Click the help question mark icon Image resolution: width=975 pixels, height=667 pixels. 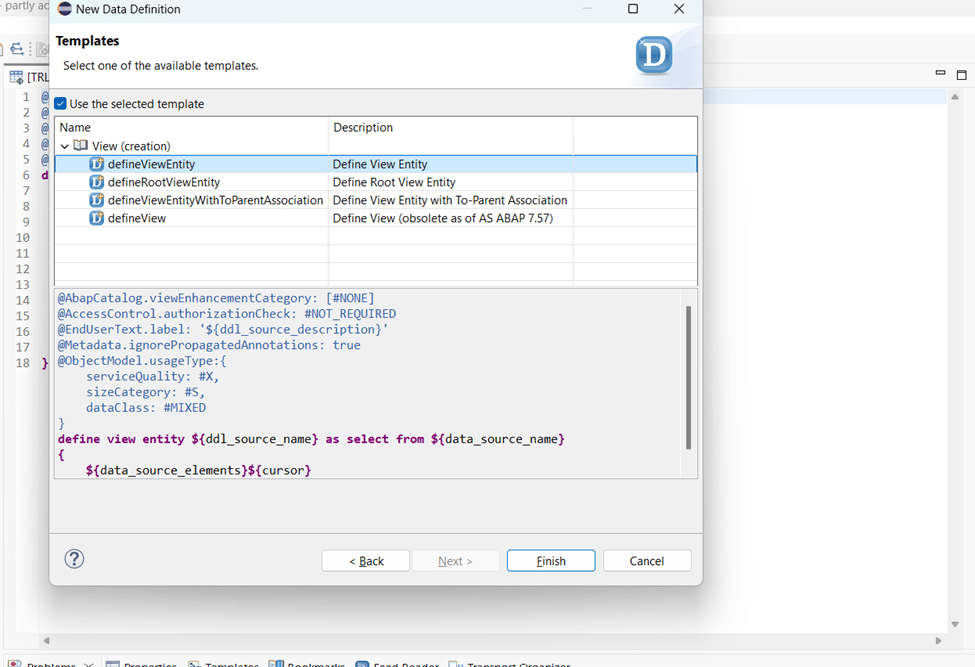pos(74,559)
